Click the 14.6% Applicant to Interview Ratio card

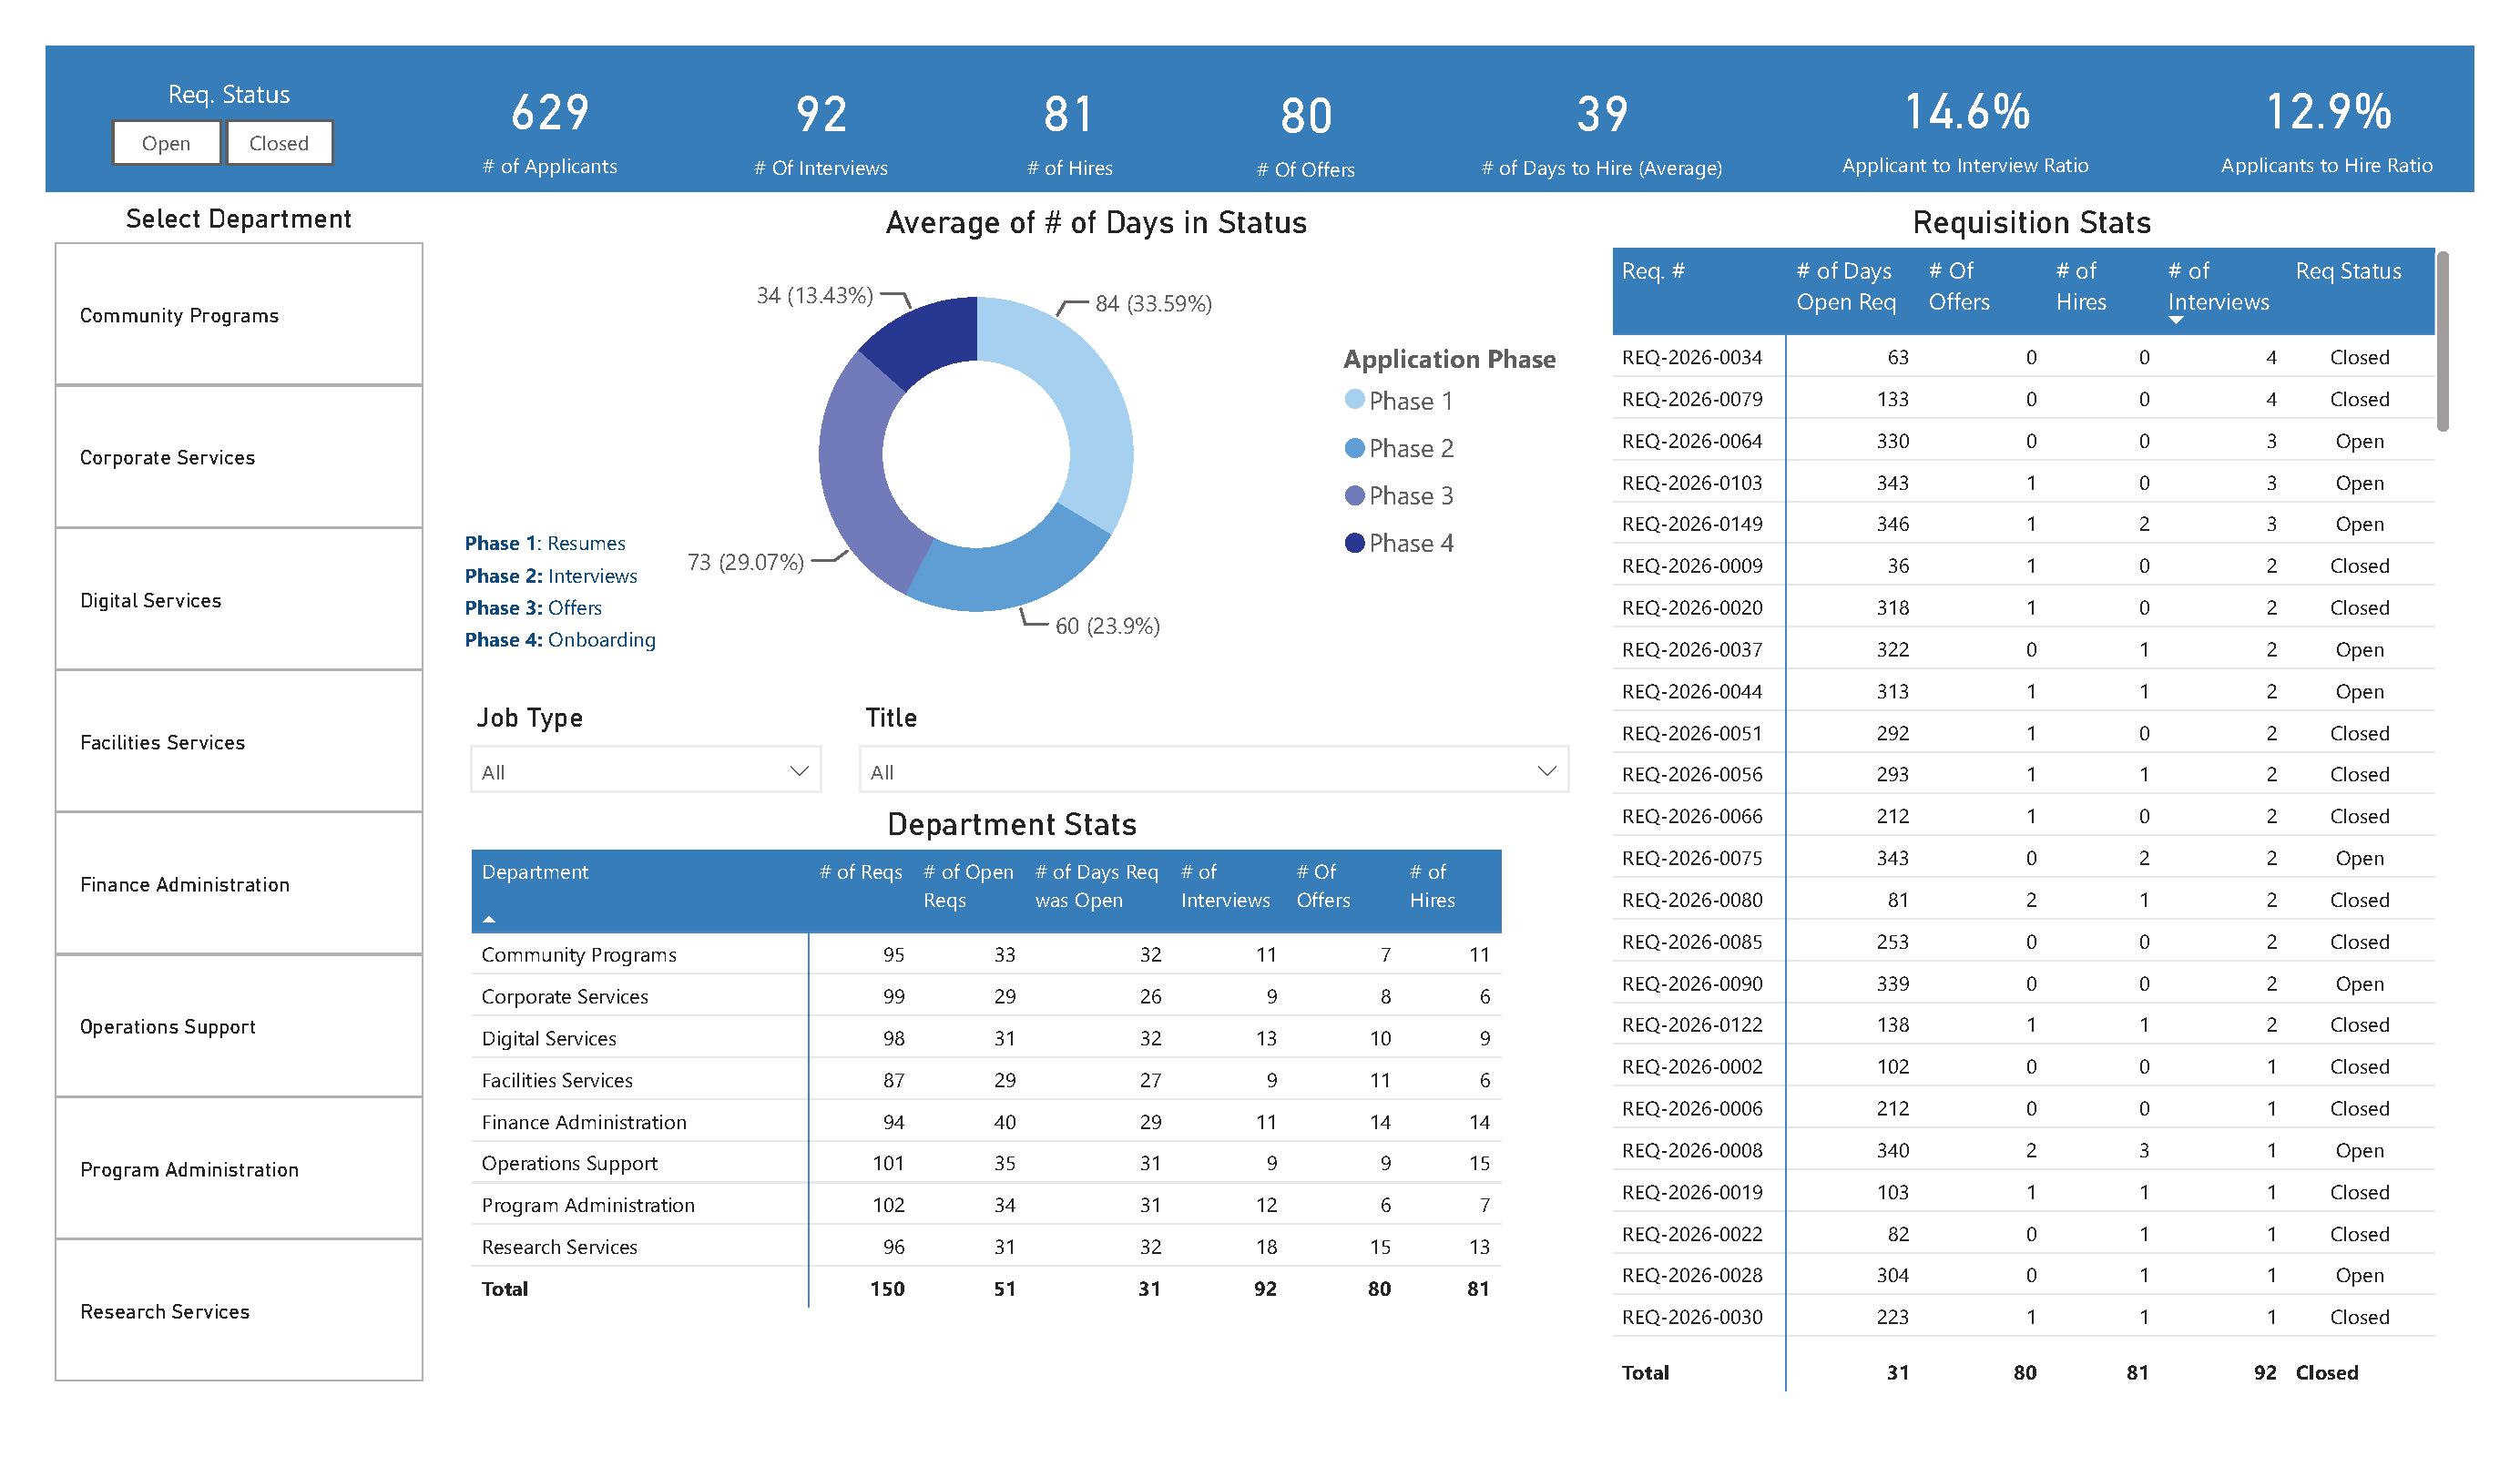point(1965,133)
